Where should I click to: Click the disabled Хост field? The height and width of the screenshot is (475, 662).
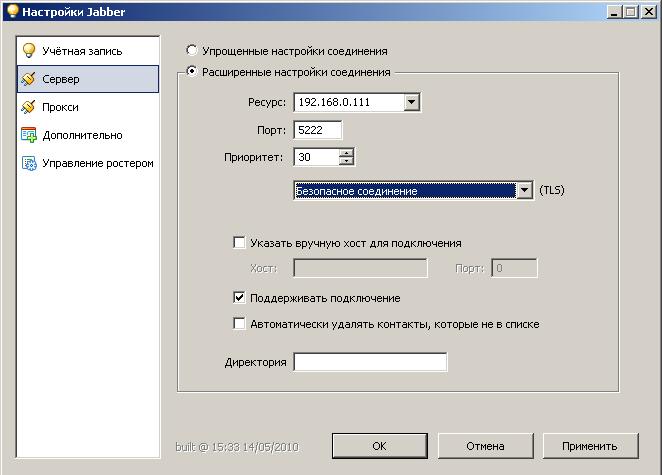pos(361,268)
